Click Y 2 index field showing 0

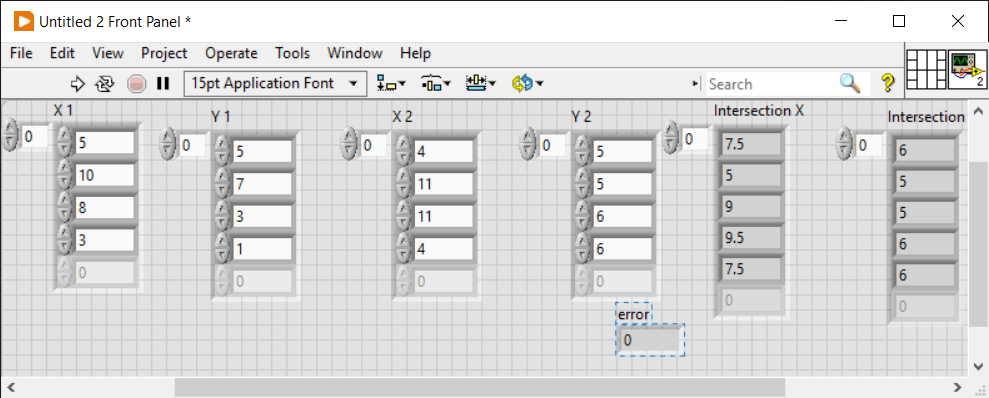(x=553, y=145)
